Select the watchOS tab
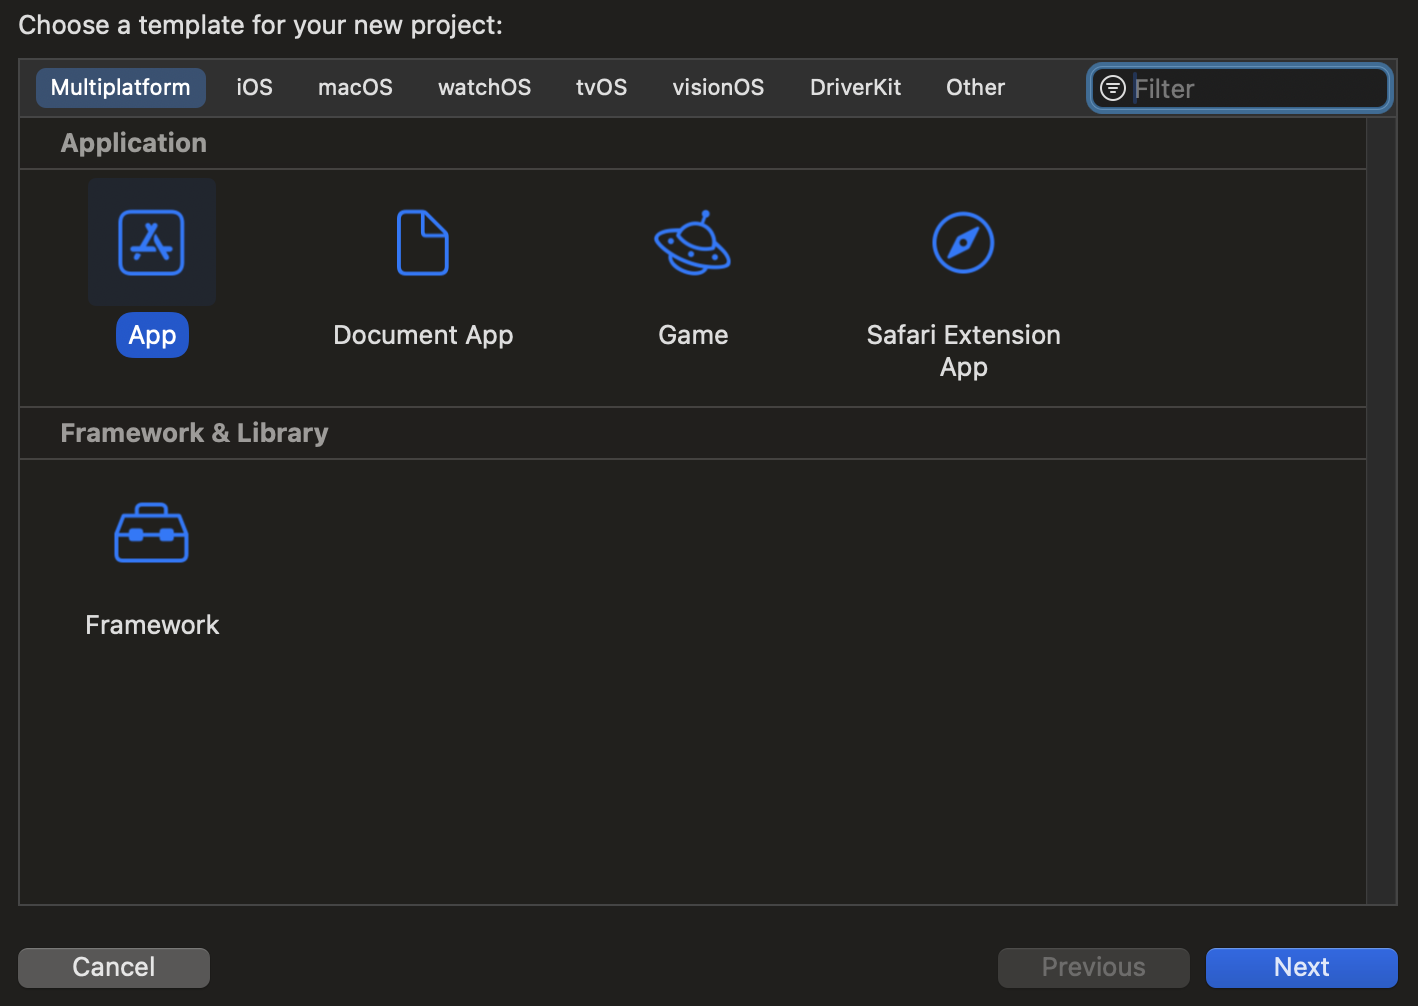 (485, 87)
